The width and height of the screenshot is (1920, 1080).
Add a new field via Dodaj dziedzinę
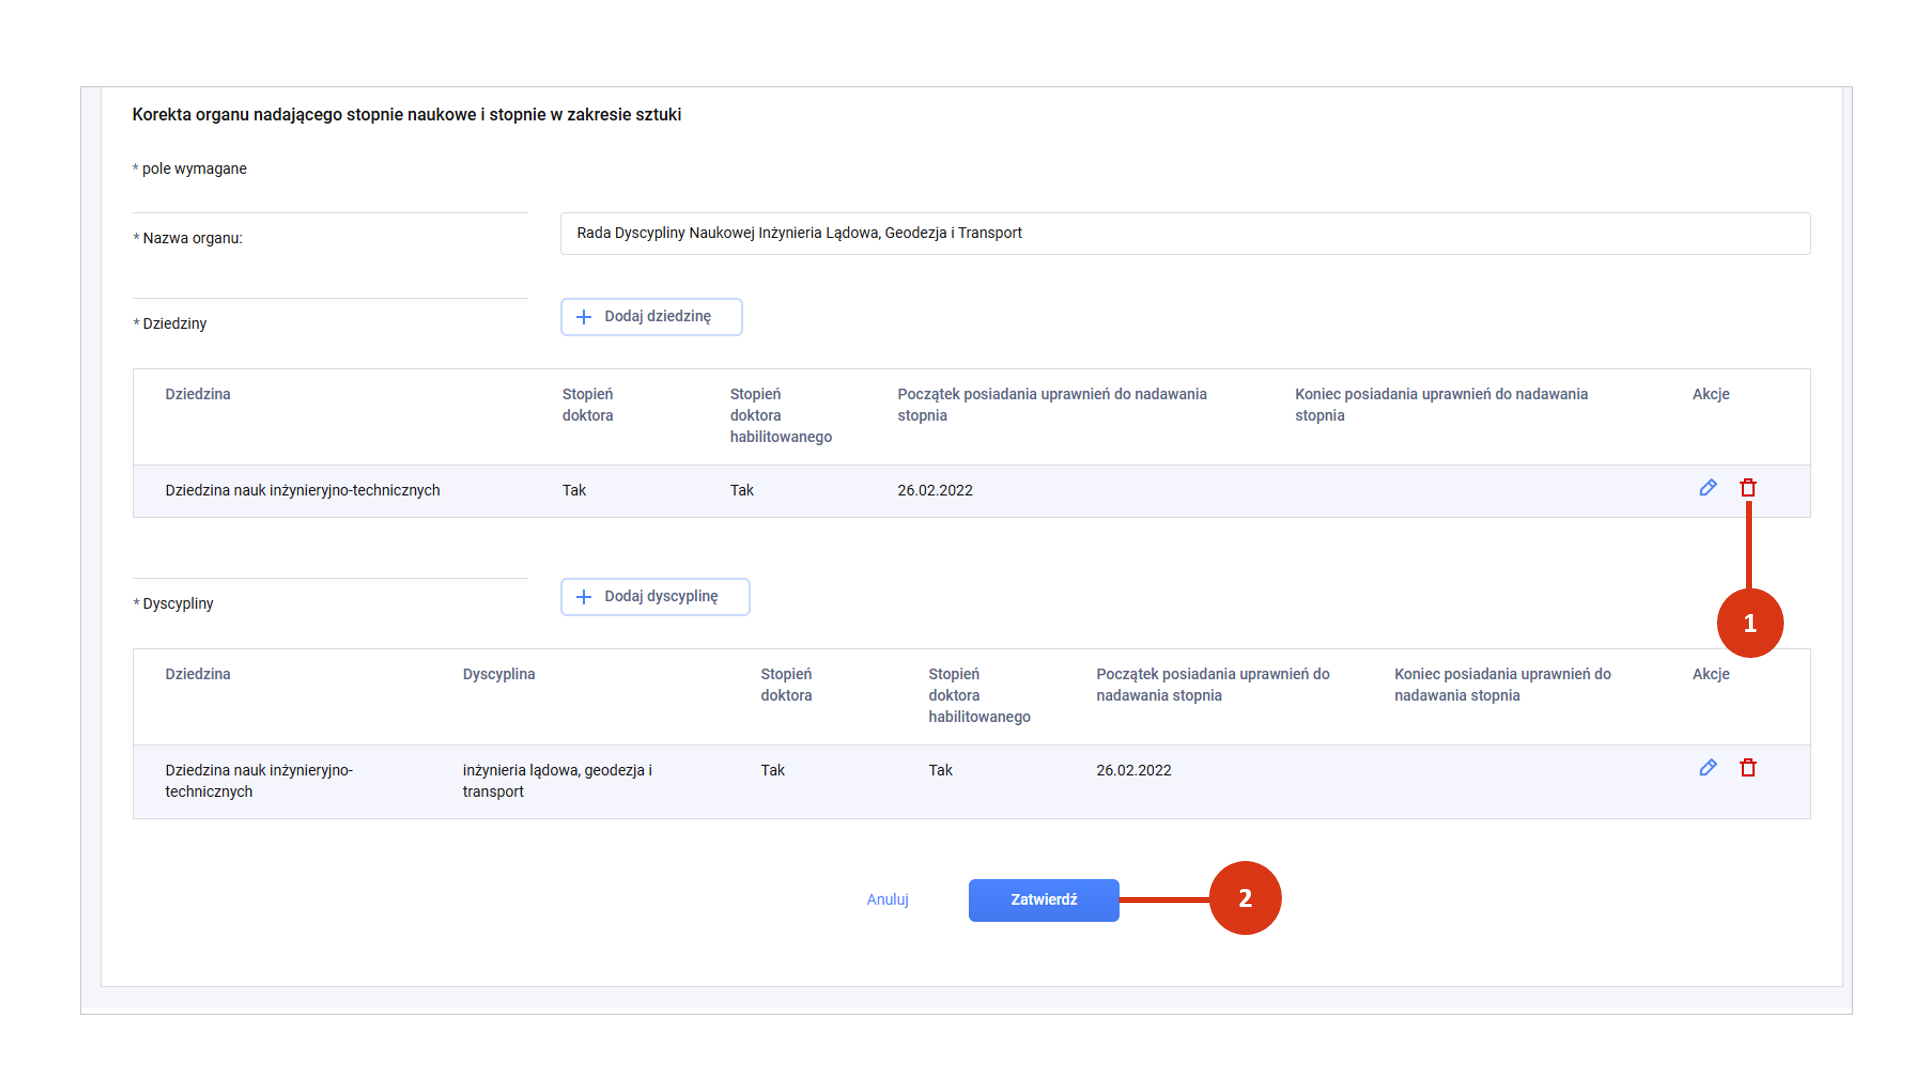pyautogui.click(x=651, y=317)
